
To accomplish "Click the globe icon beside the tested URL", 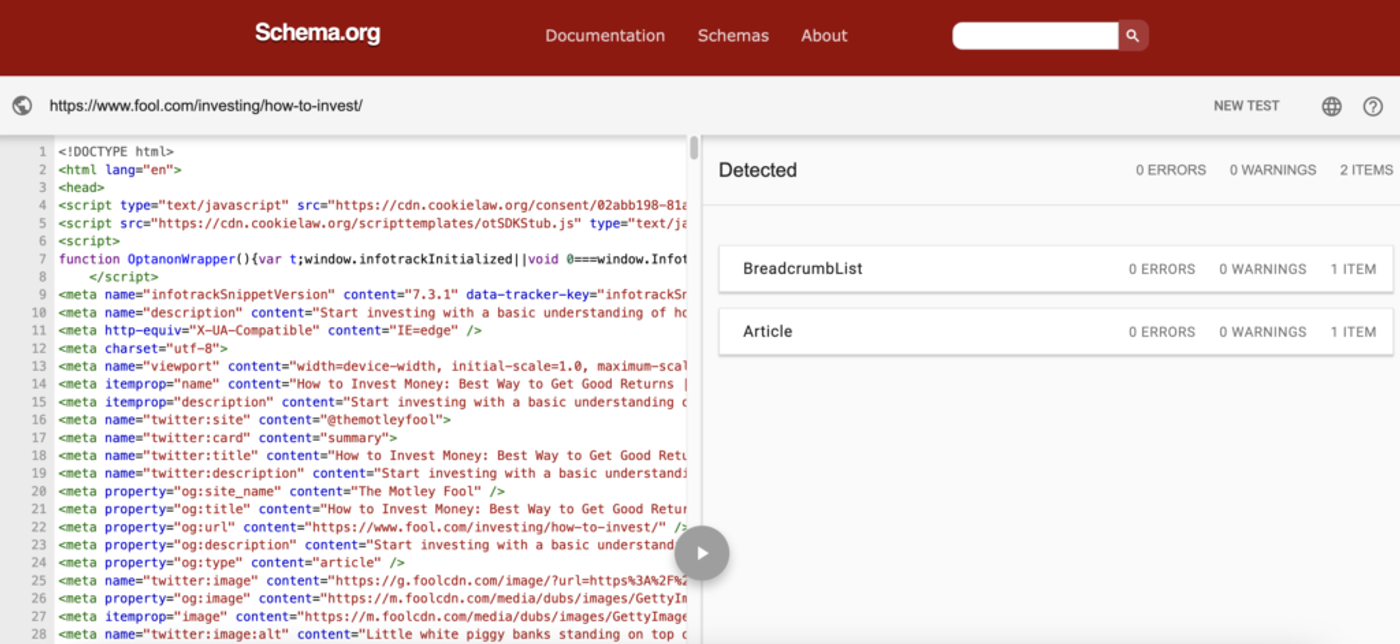I will click(22, 105).
